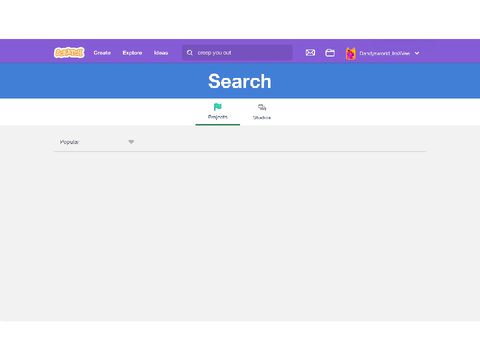The width and height of the screenshot is (480, 360).
Task: Switch to the Projects tab
Action: pos(218,112)
